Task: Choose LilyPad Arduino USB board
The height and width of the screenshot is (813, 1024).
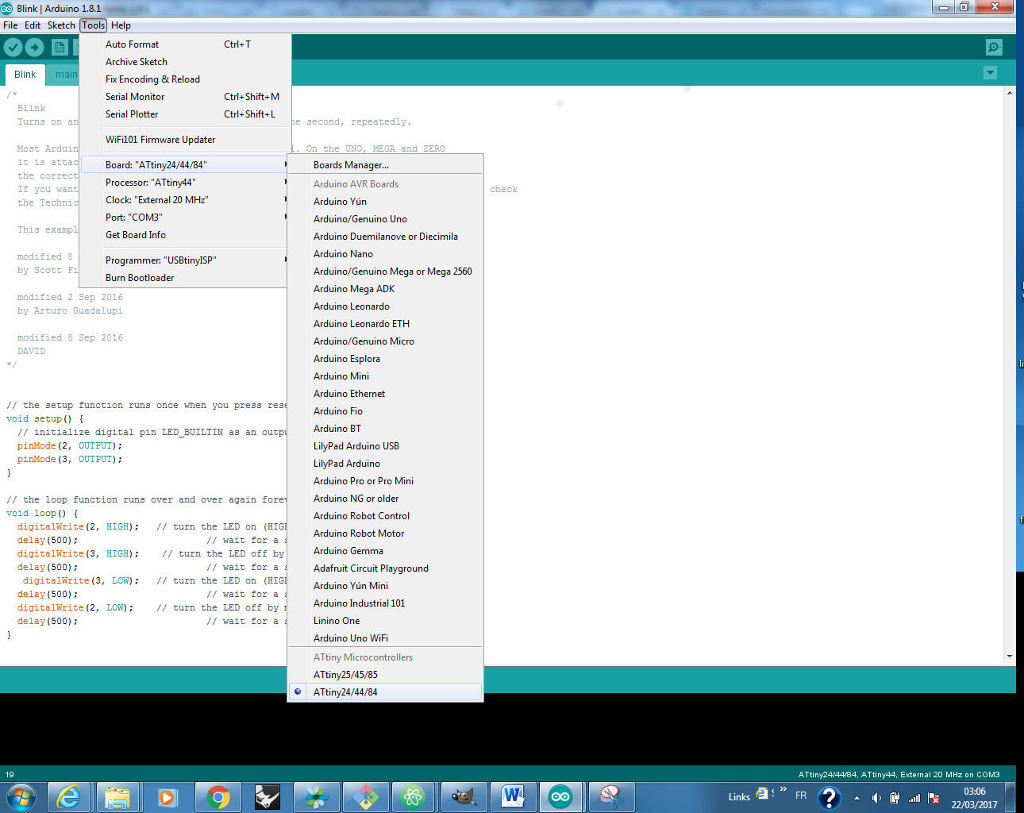Action: 385,446
